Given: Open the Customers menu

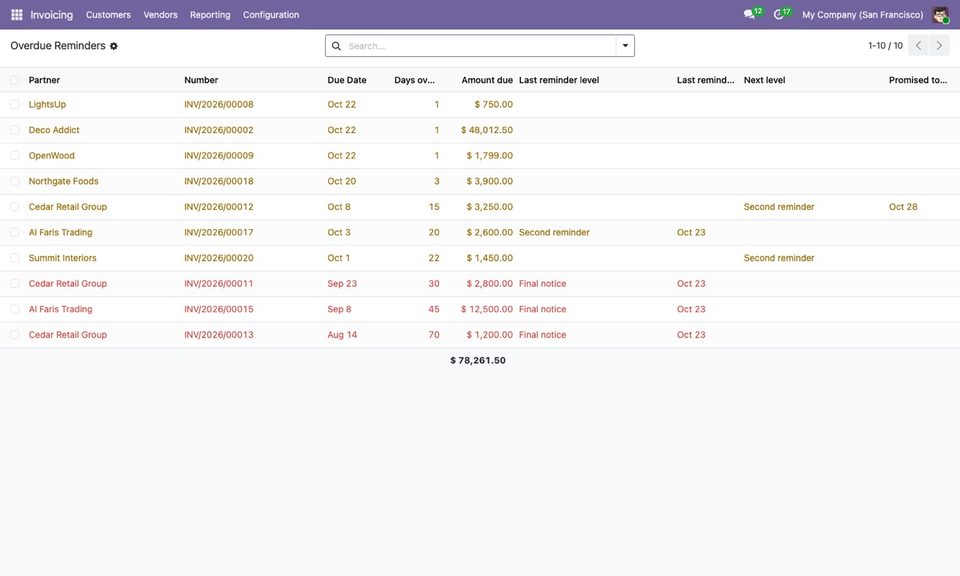Looking at the screenshot, I should 108,15.
